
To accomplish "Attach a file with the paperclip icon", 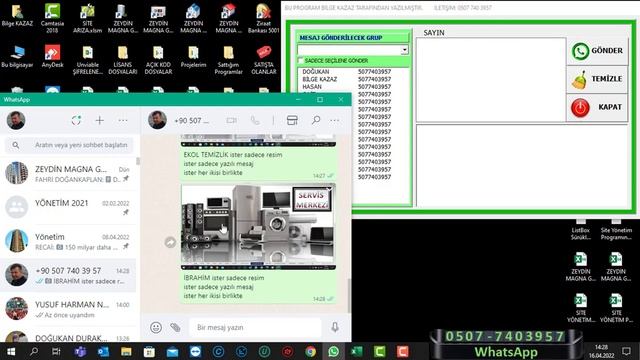I will [x=176, y=327].
